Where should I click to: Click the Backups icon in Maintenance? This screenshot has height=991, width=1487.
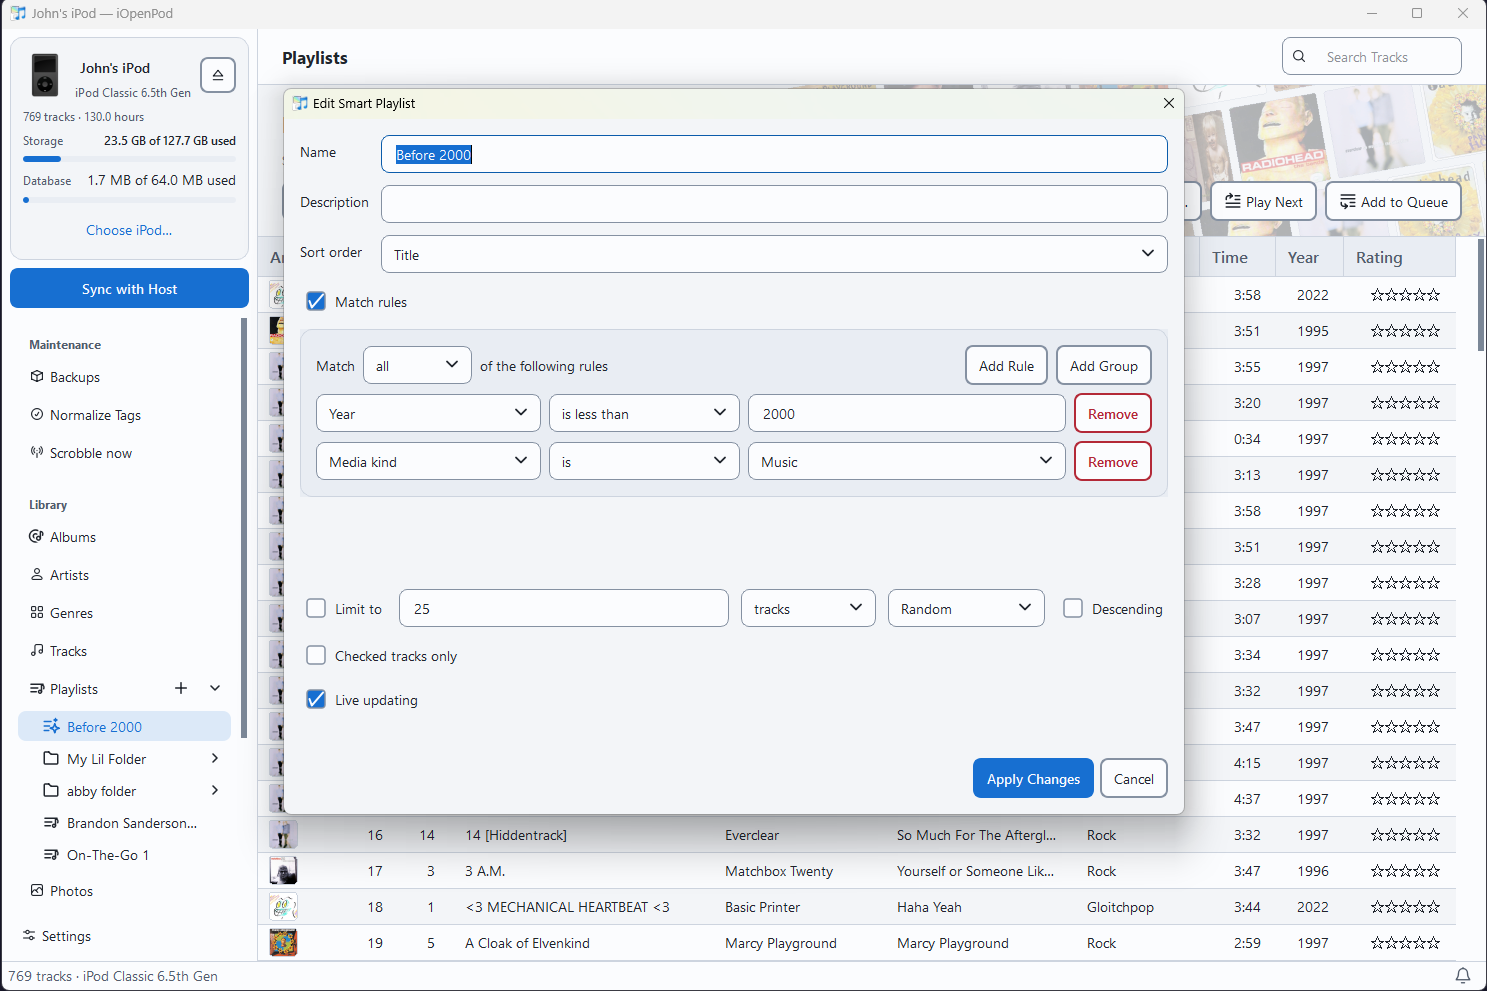37,377
